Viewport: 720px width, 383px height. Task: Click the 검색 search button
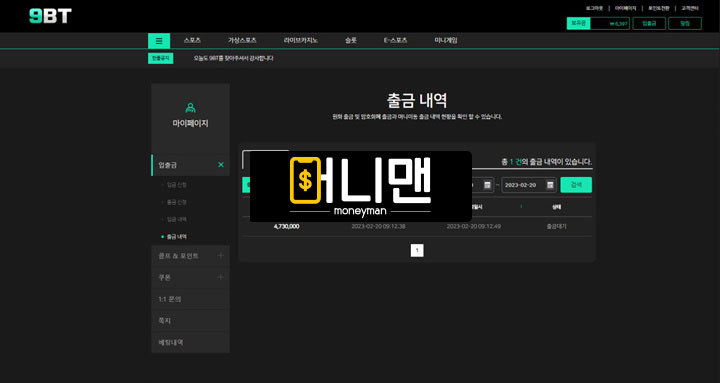point(576,185)
